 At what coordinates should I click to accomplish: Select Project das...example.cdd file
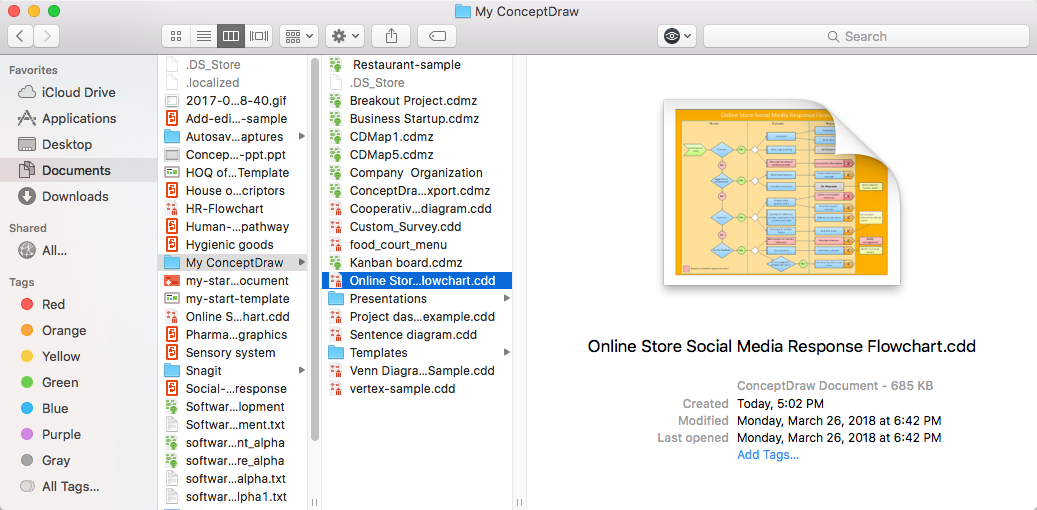(x=417, y=317)
